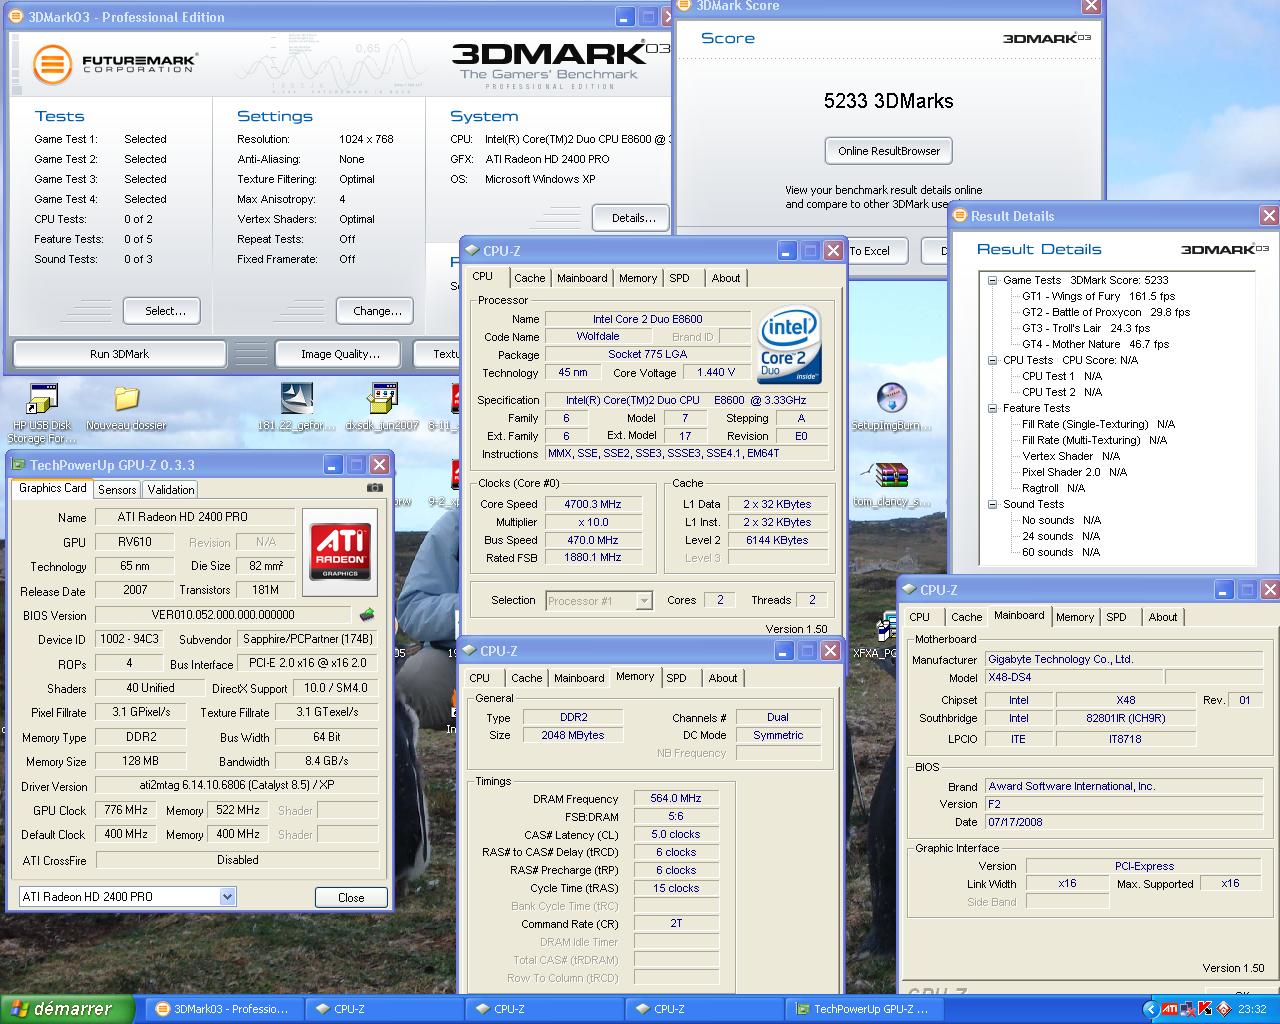This screenshot has height=1024, width=1280.
Task: Switch to Sensors tab in GPU-Z
Action: [117, 489]
